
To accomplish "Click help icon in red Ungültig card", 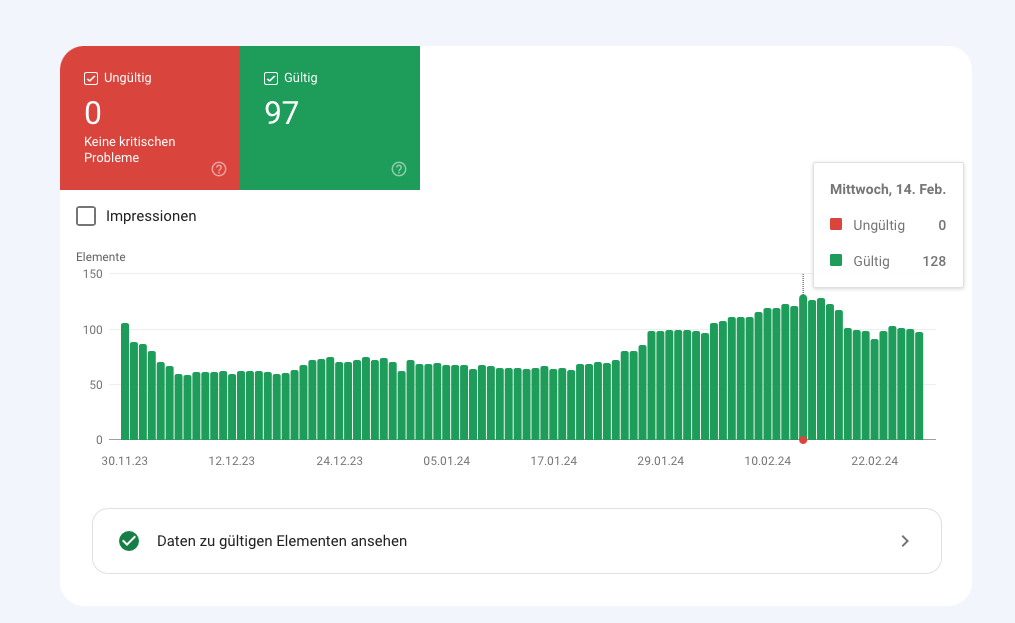I will click(219, 169).
